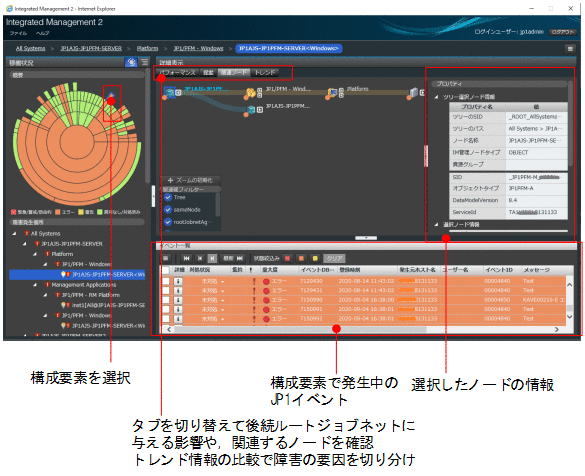Open event list menu icon at toolbar start
Image resolution: width=585 pixels, height=476 pixels.
166,258
